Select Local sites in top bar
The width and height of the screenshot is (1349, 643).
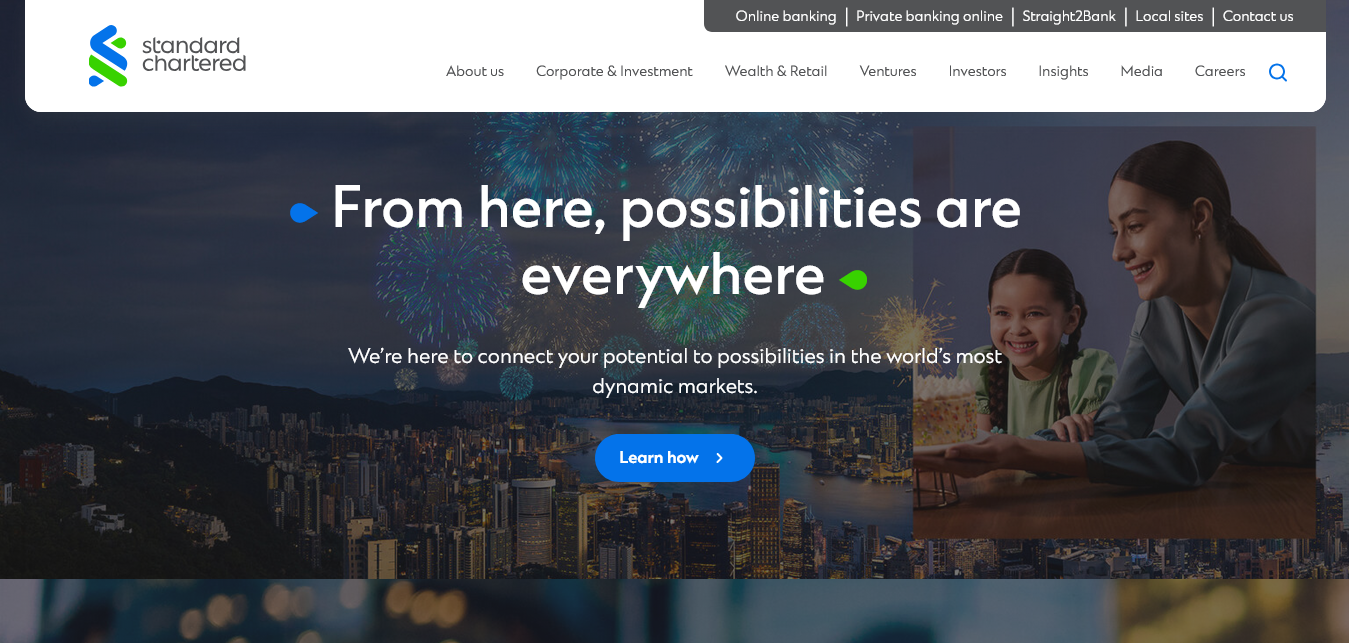1169,16
